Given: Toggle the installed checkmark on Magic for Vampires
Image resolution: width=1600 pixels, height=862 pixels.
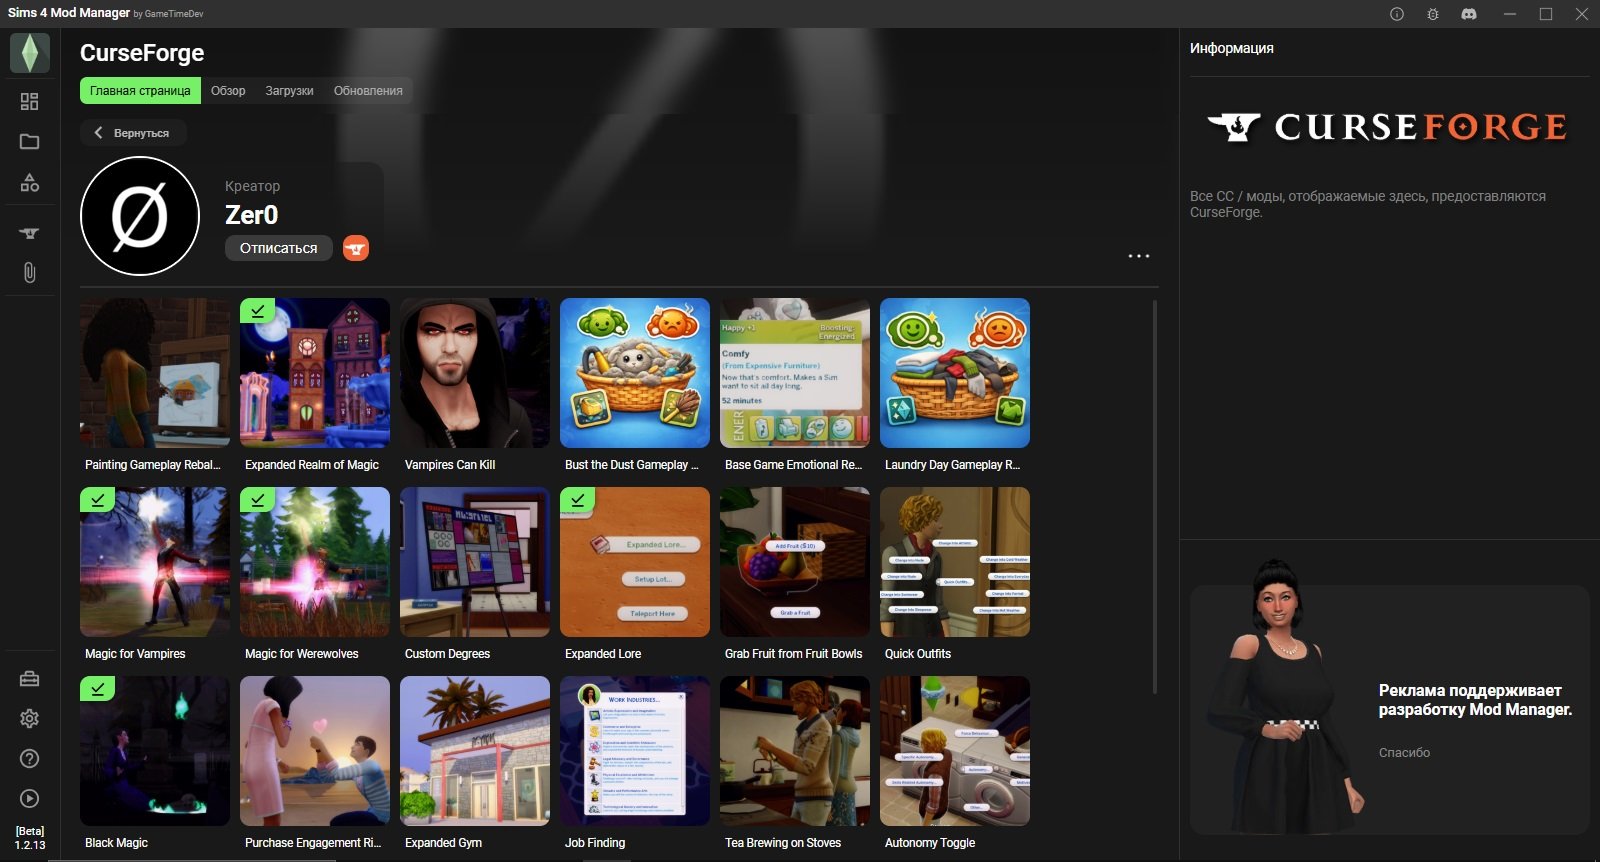Looking at the screenshot, I should click(98, 500).
